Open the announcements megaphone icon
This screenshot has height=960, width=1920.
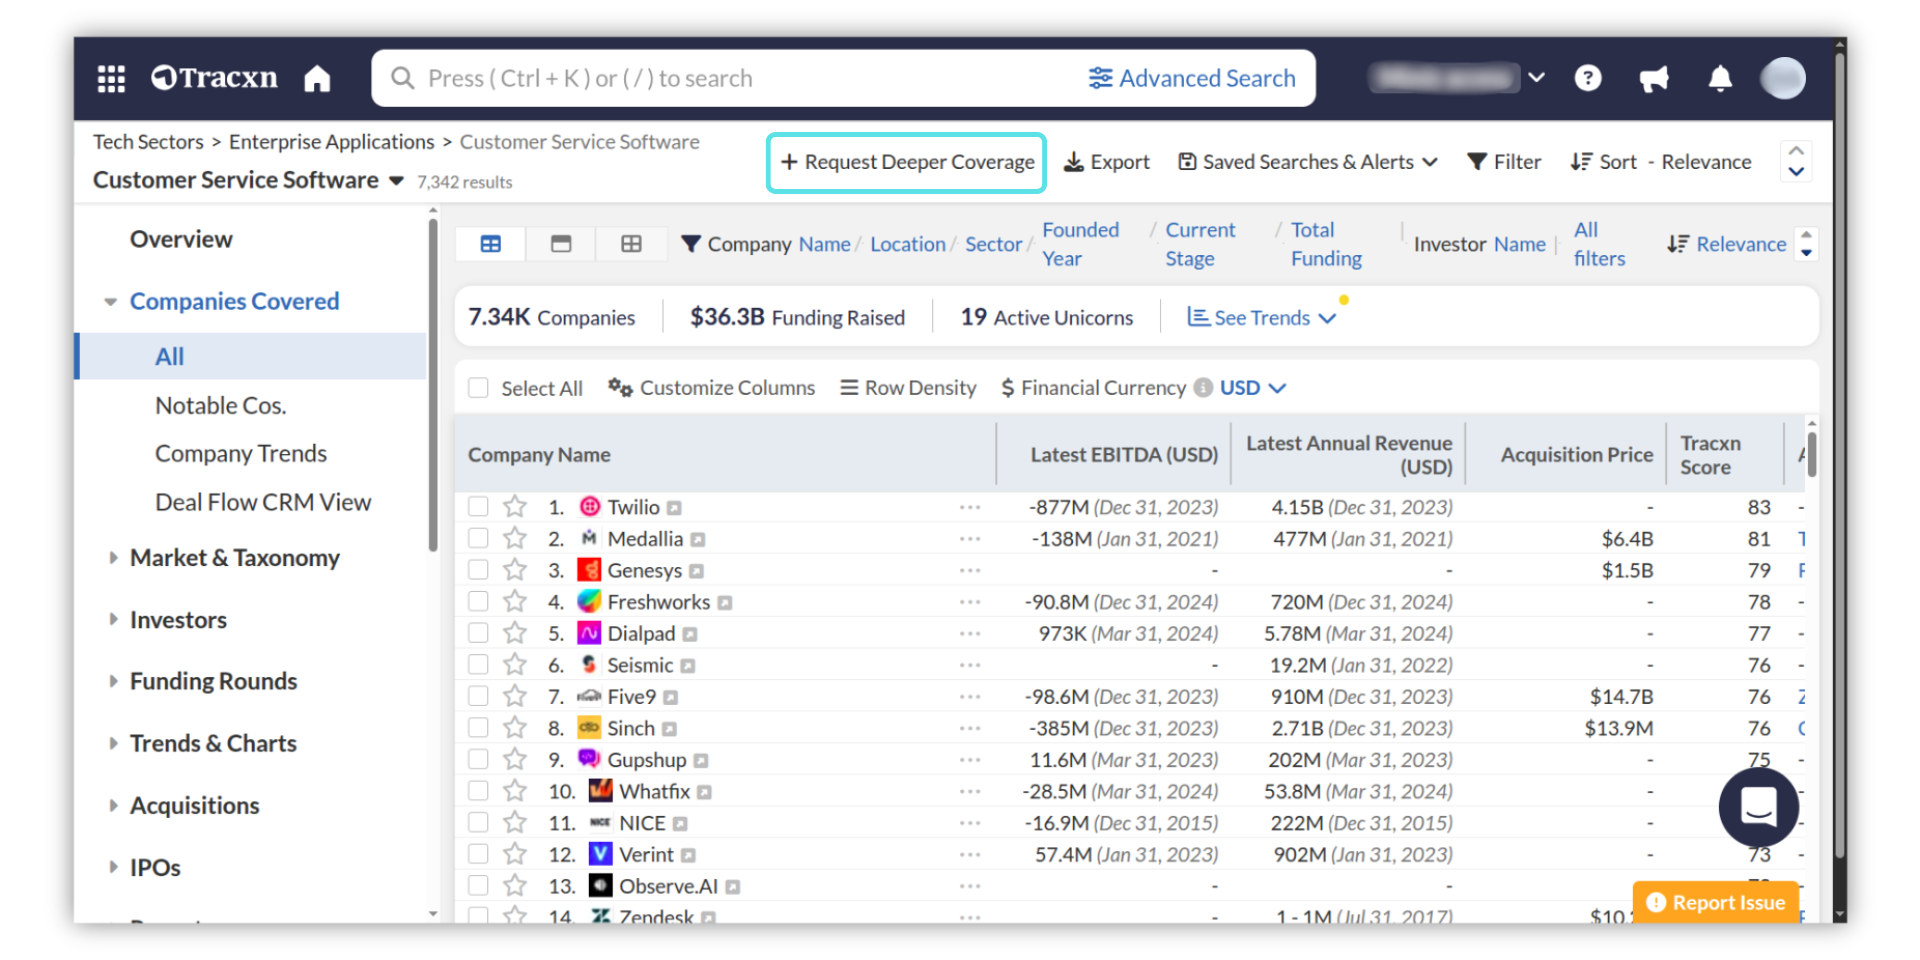coord(1653,78)
